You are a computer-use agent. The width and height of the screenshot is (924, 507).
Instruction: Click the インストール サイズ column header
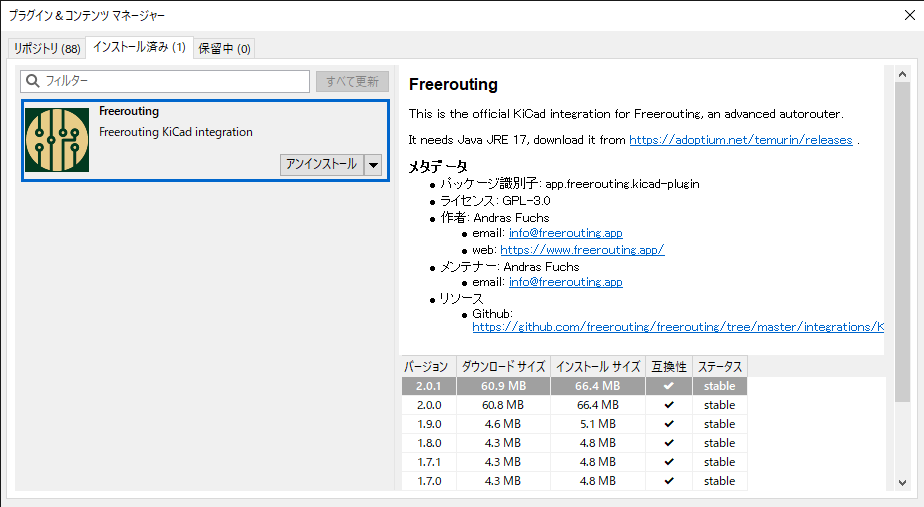pyautogui.click(x=598, y=367)
